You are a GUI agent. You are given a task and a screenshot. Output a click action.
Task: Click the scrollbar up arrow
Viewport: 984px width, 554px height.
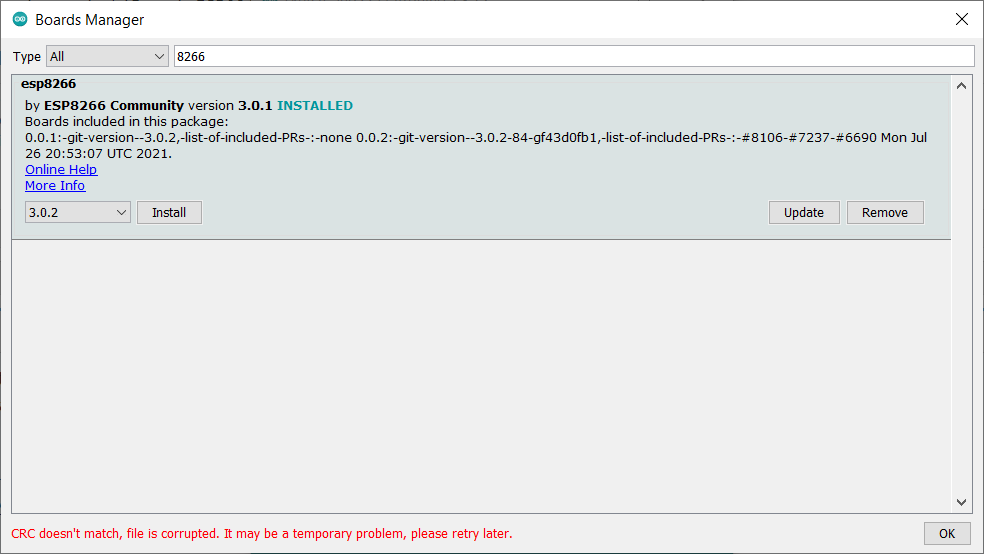pyautogui.click(x=961, y=86)
